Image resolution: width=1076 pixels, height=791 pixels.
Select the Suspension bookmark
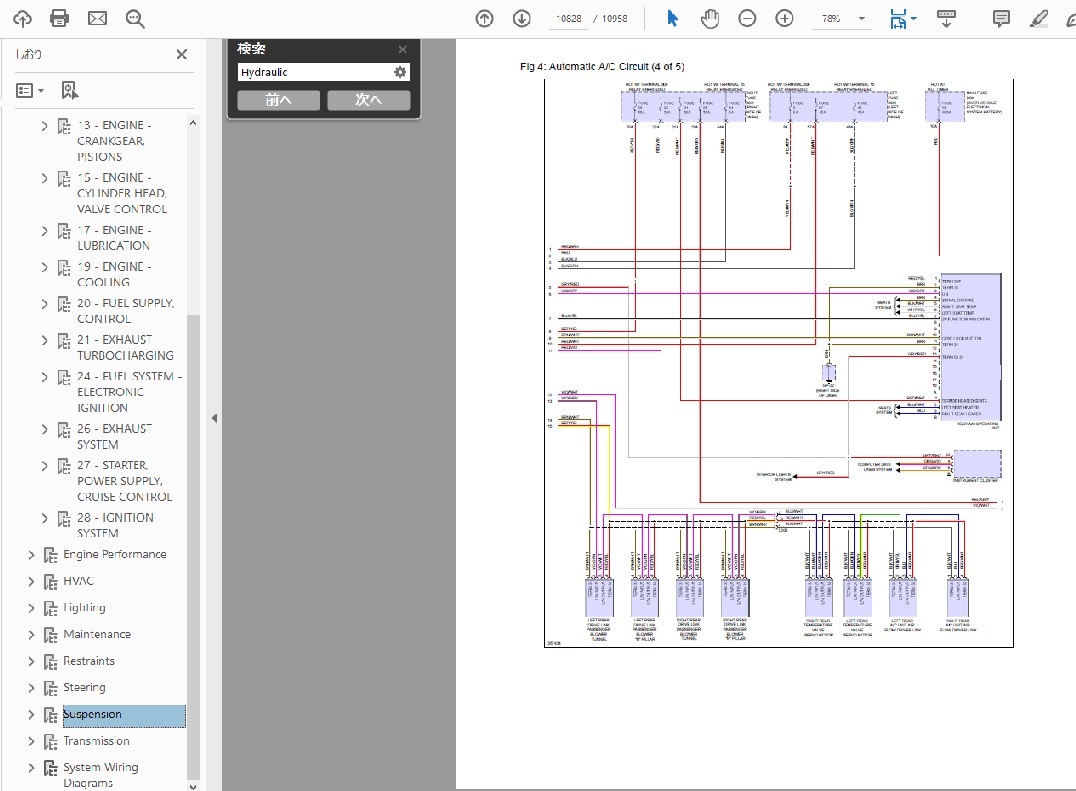point(92,715)
